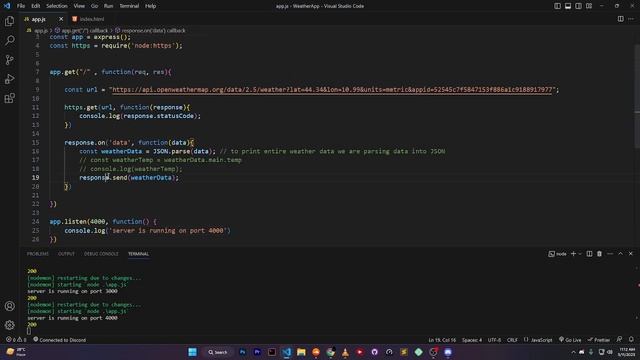Open the Source Control view
This screenshot has height=360, width=640.
click(x=9, y=60)
